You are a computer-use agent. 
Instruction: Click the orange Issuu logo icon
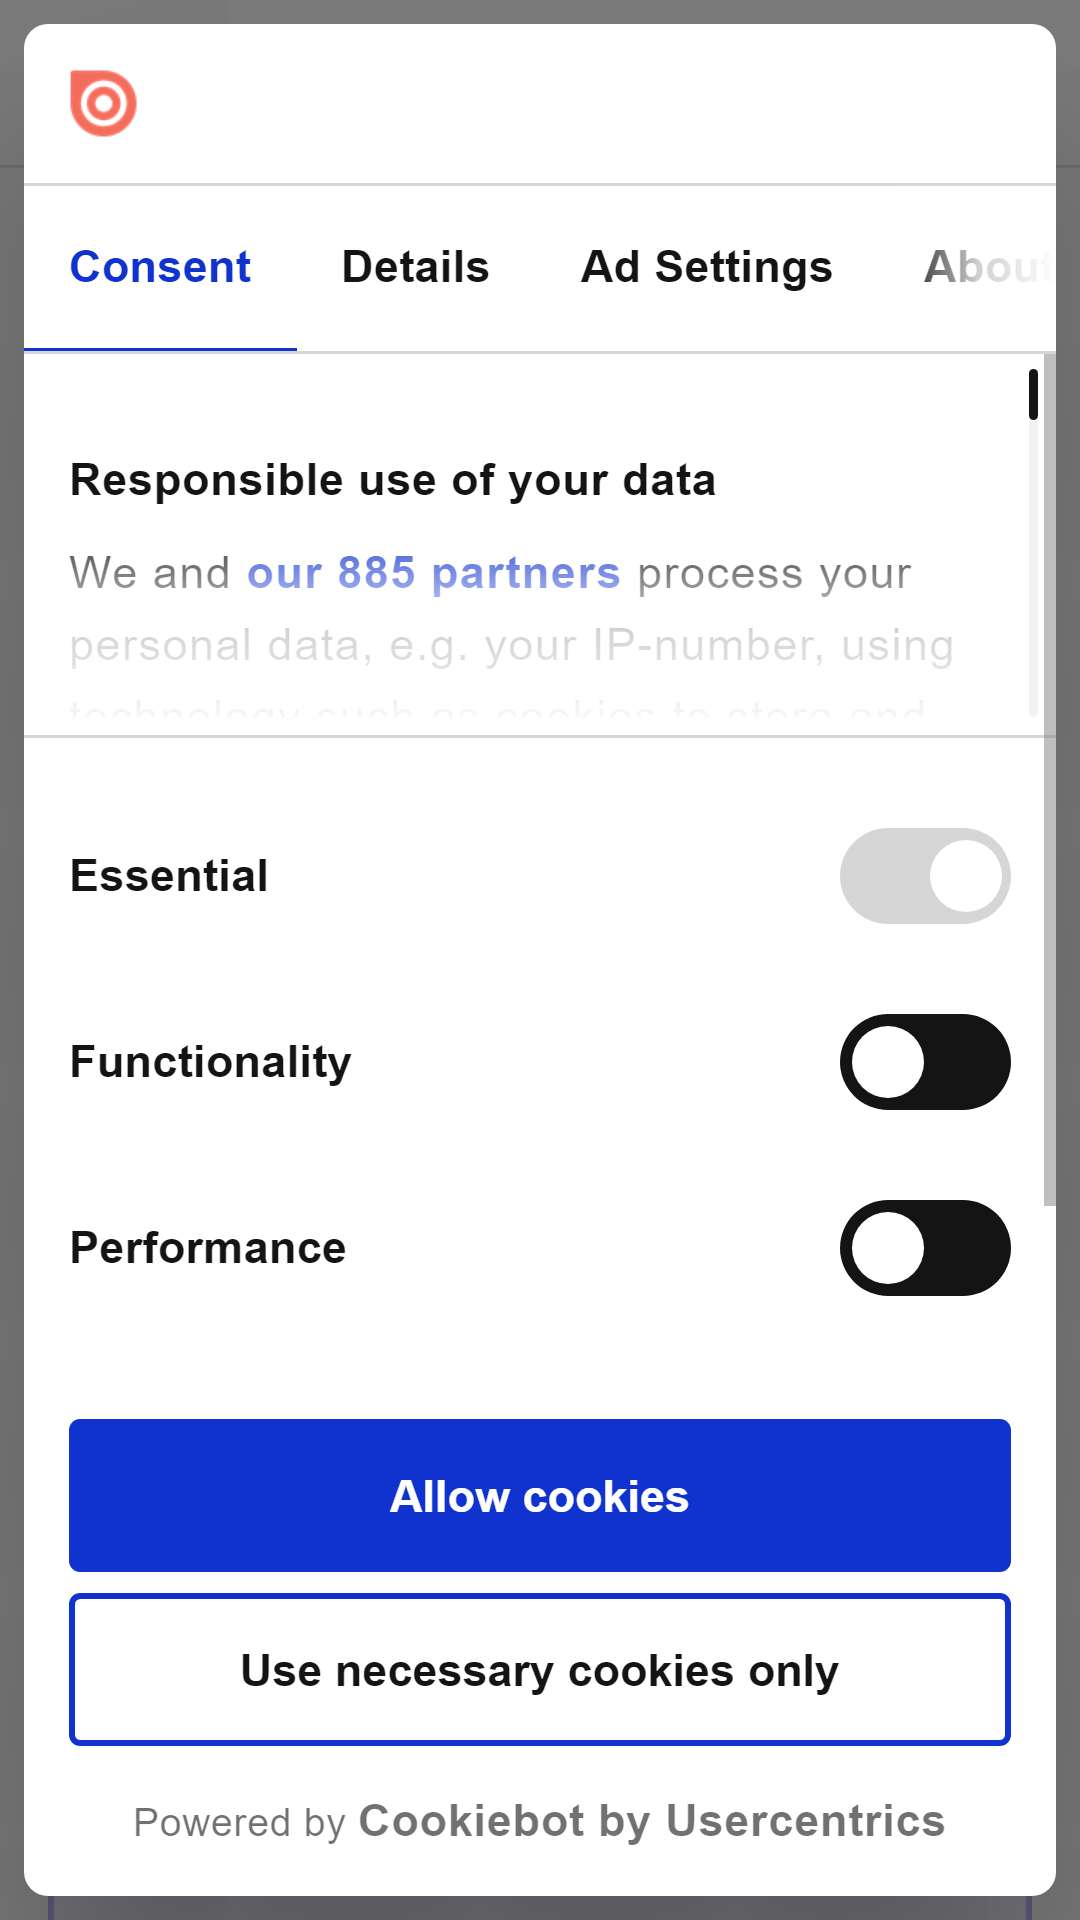[103, 103]
